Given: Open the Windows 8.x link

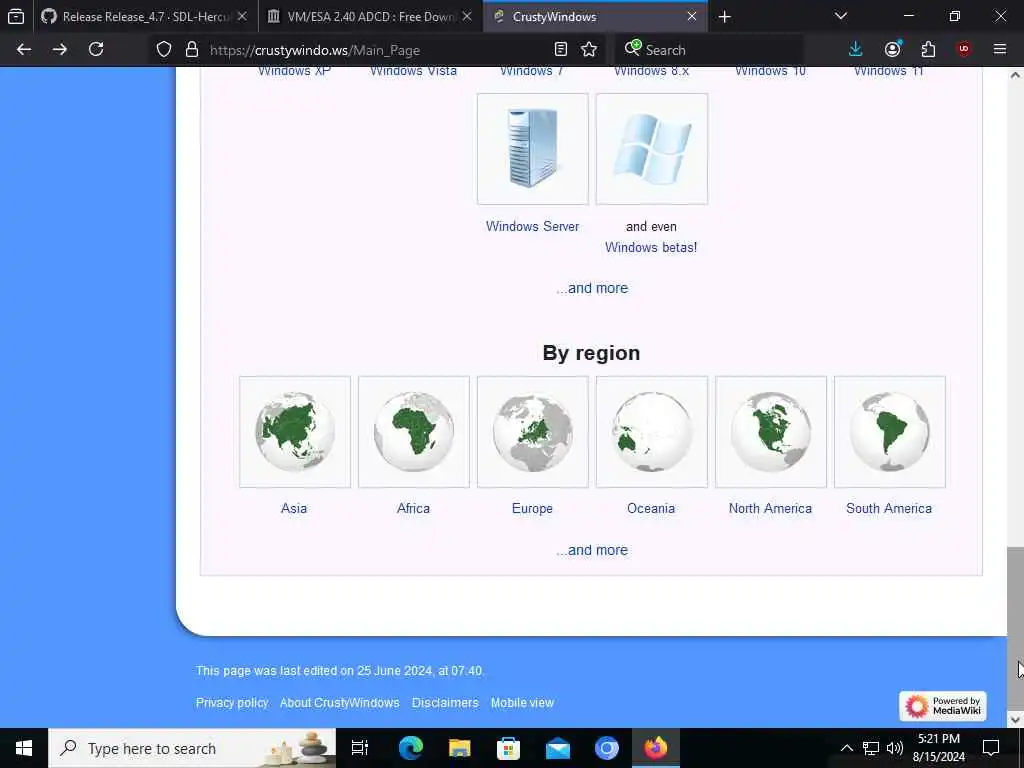Looking at the screenshot, I should coord(651,71).
